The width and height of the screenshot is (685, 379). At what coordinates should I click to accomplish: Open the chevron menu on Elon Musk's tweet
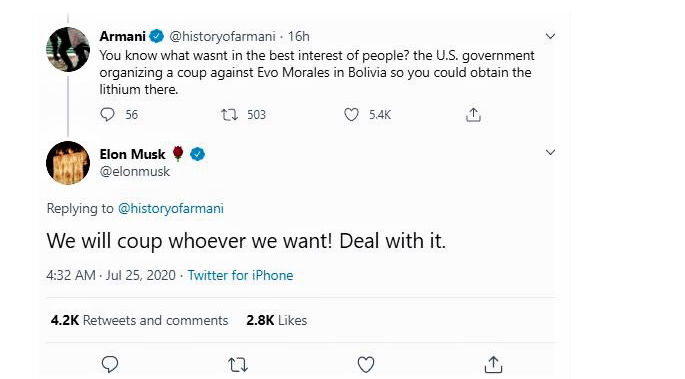coord(550,152)
